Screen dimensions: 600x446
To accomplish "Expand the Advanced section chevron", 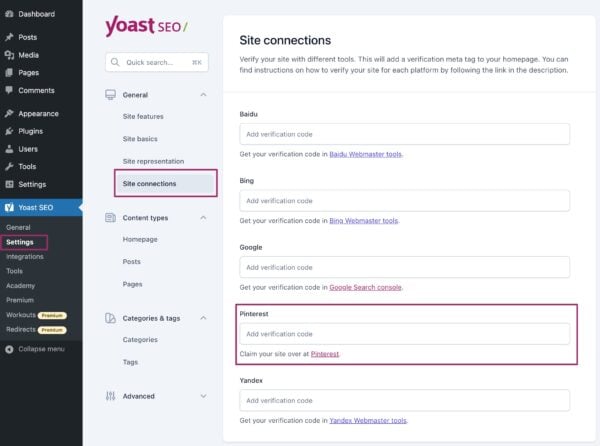I will click(x=204, y=396).
